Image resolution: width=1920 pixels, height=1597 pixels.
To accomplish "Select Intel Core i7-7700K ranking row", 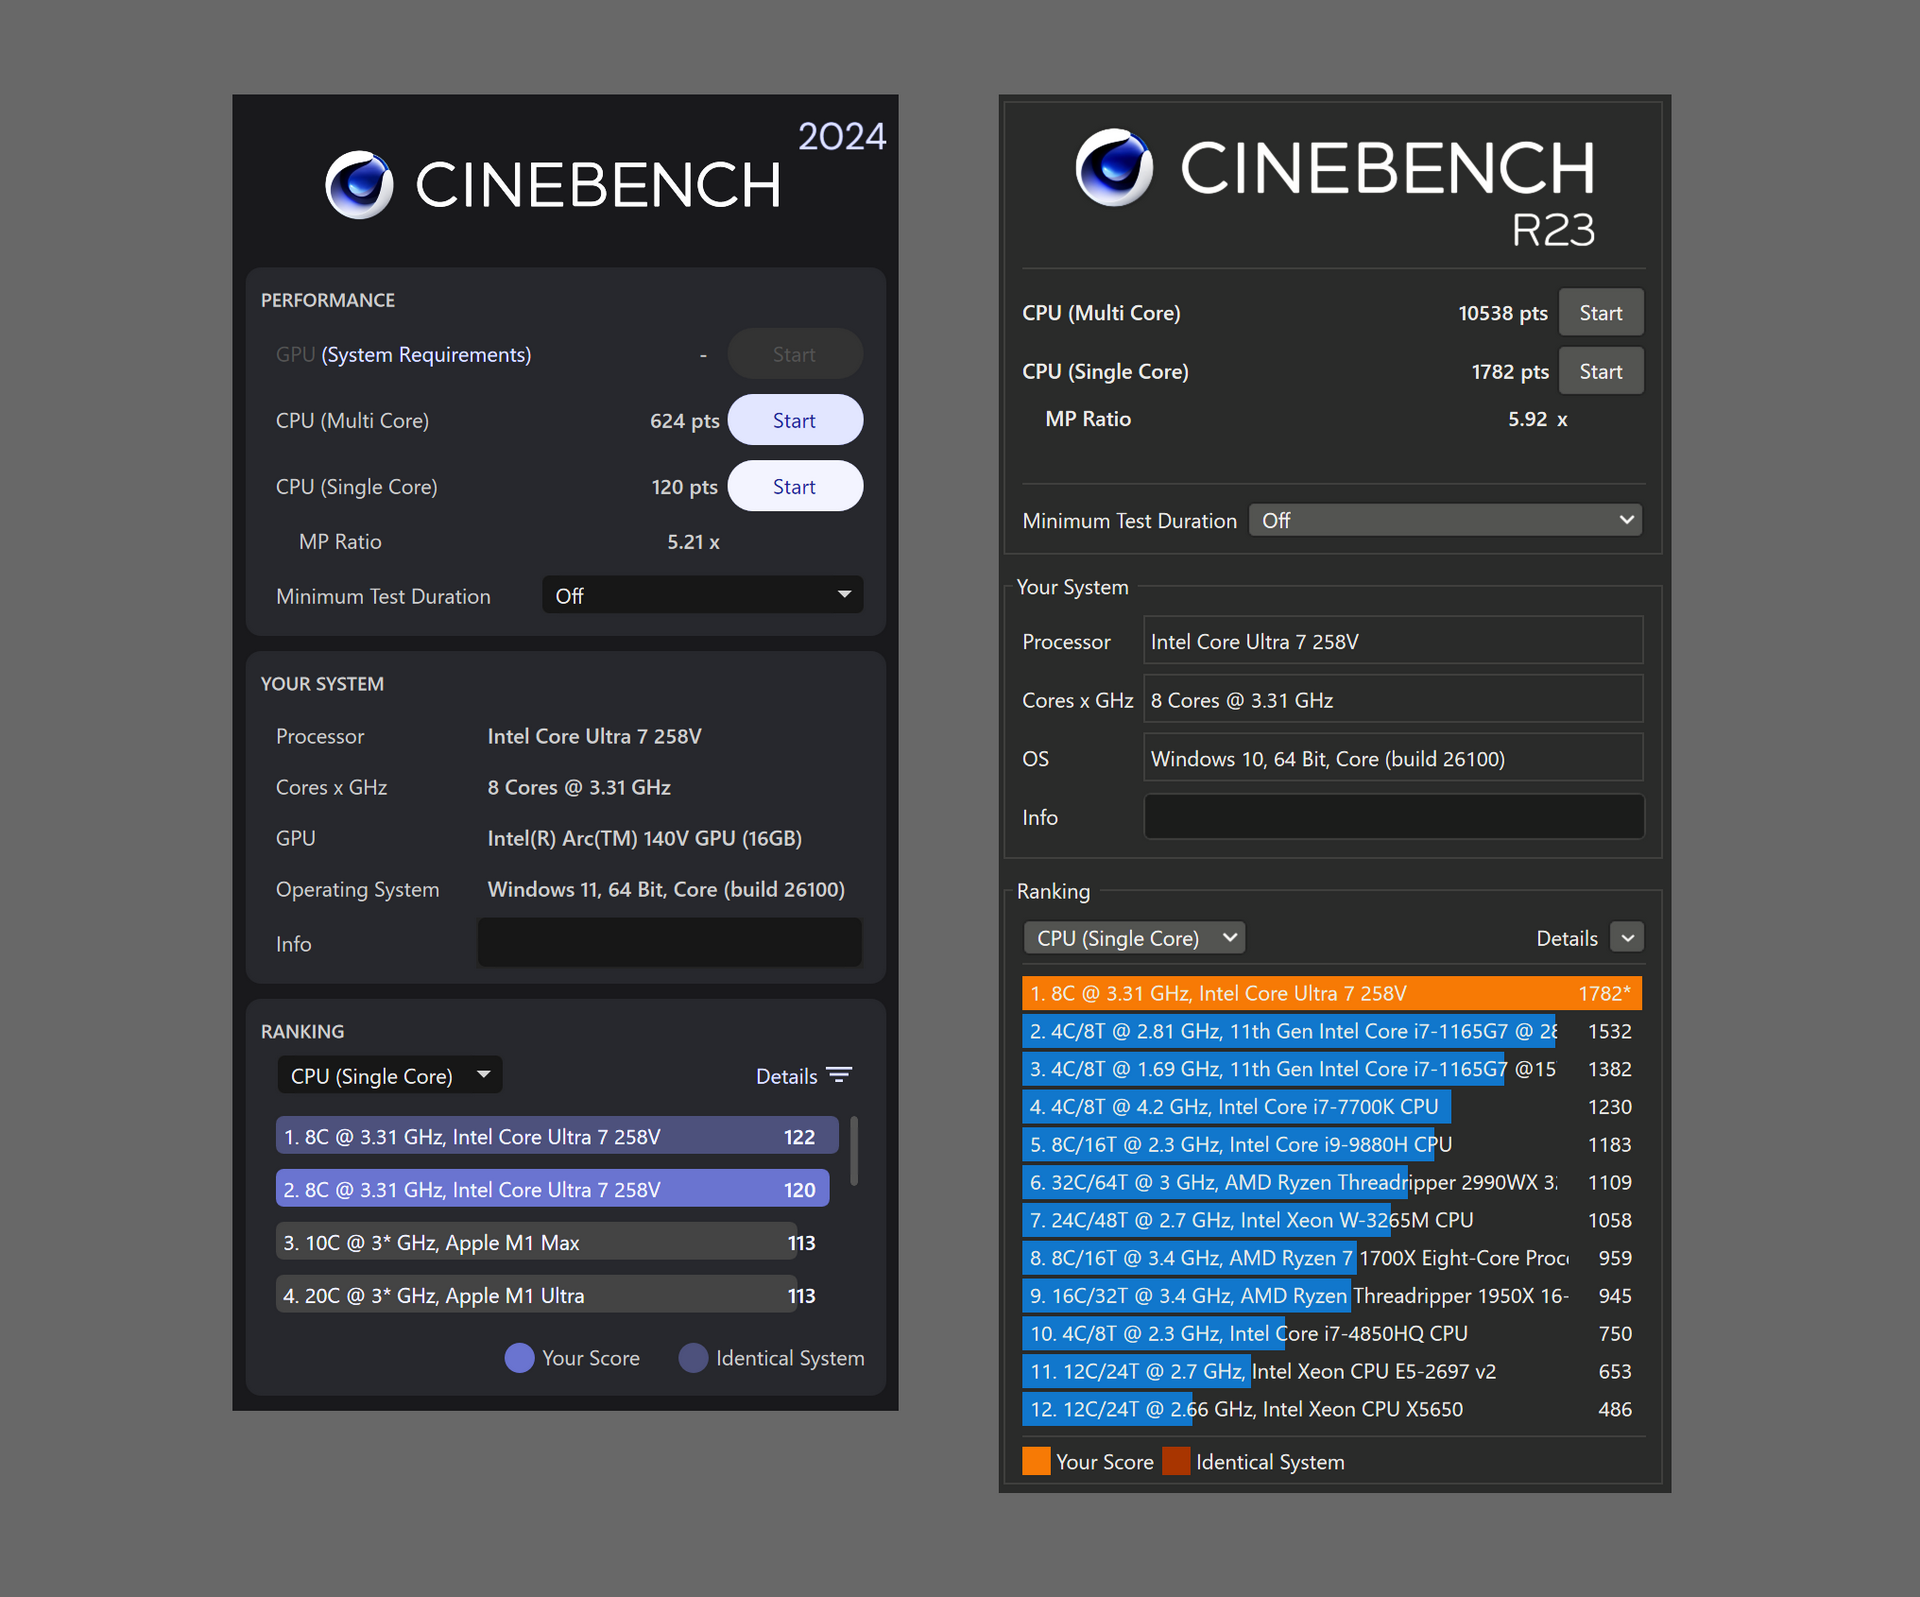I will point(1331,1107).
